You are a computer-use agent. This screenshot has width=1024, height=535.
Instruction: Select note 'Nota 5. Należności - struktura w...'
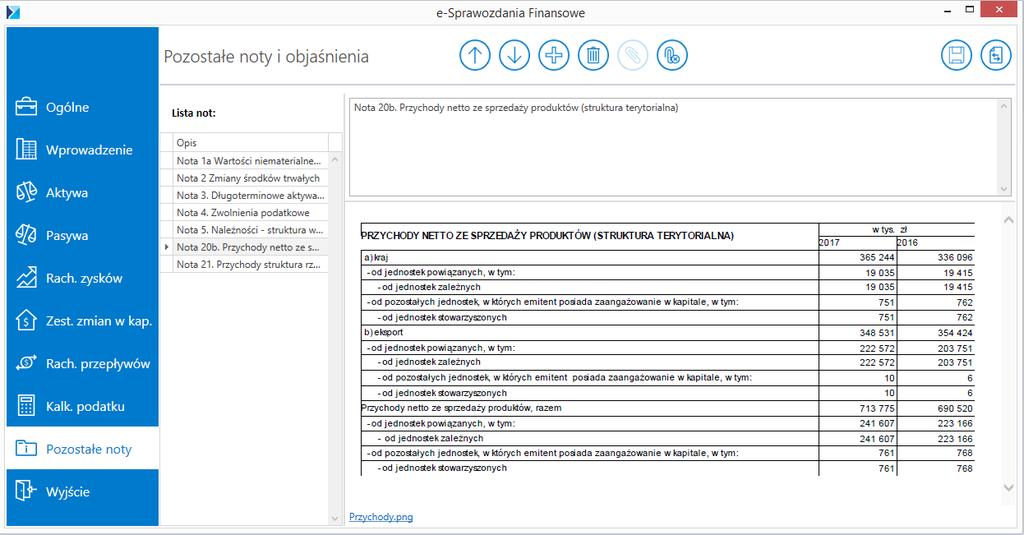[x=249, y=230]
